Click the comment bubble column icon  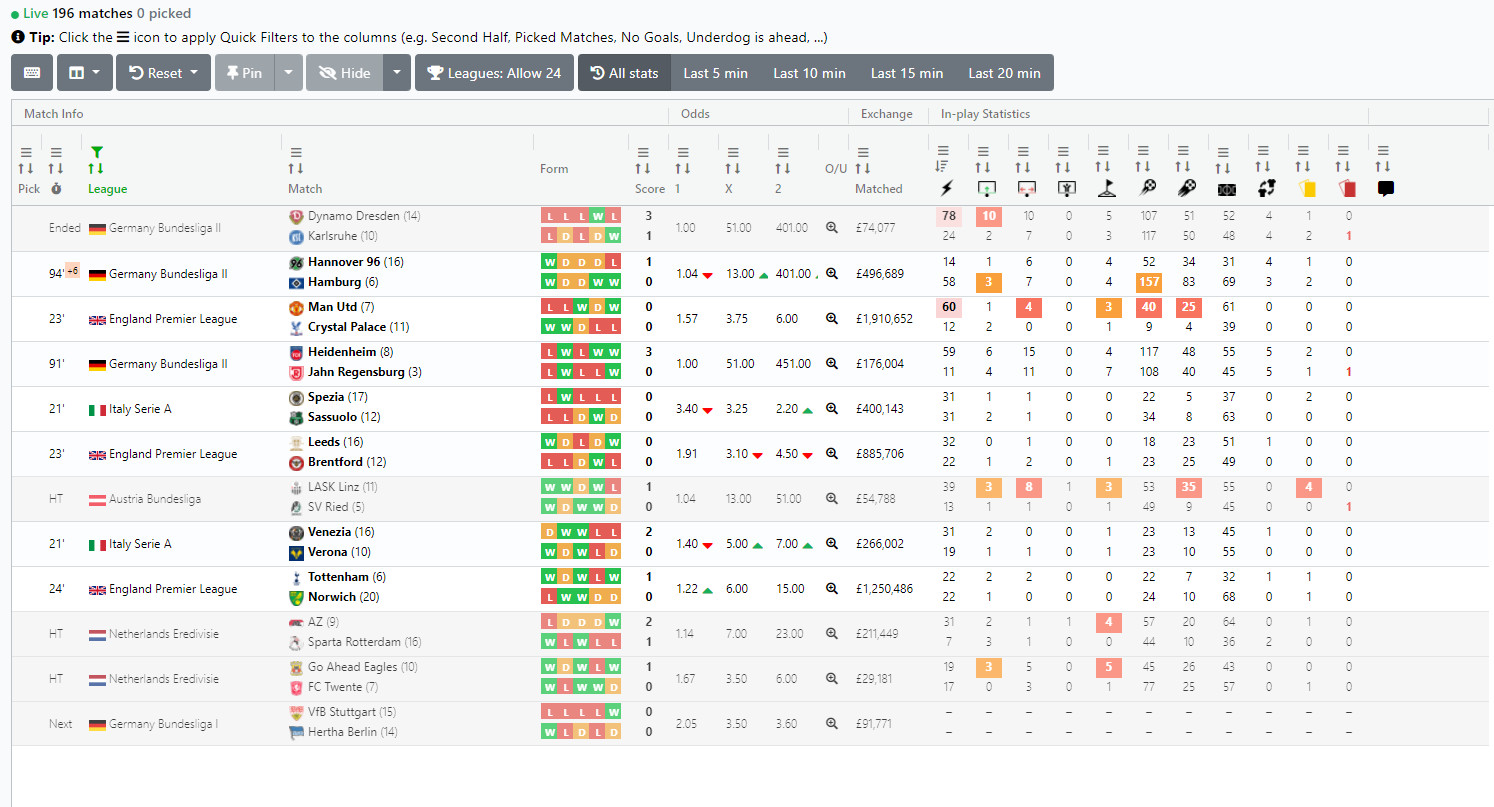pos(1385,188)
